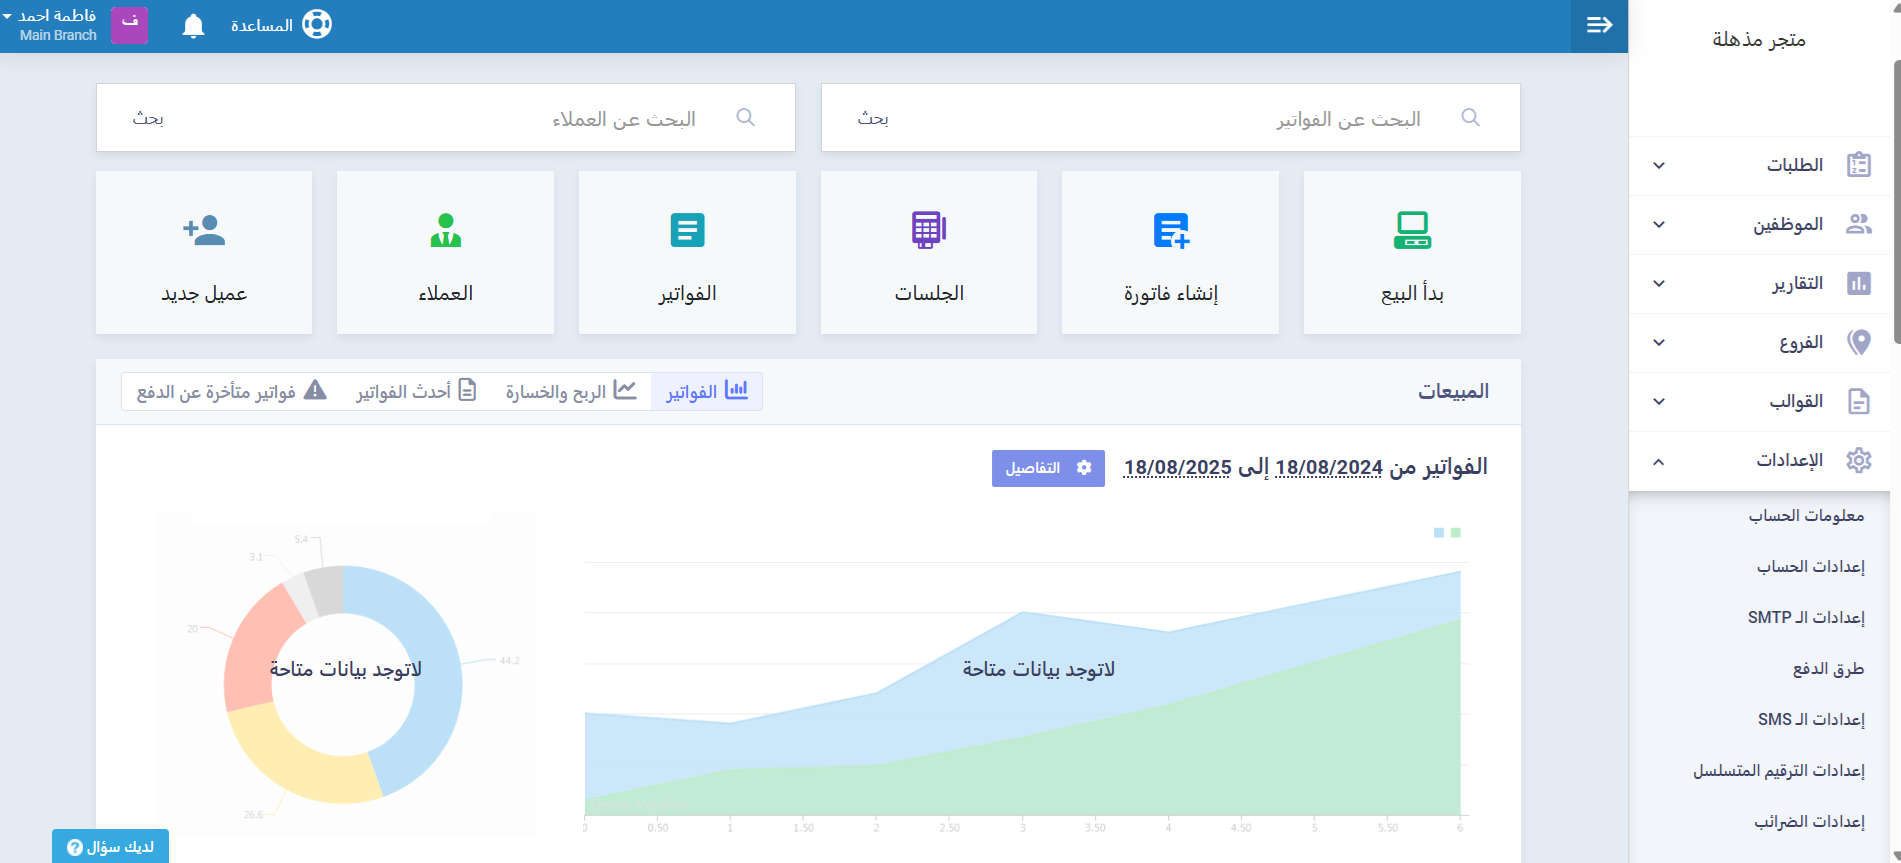Open the Sessions (الجلسات) tile
1901x863 pixels.
(928, 252)
